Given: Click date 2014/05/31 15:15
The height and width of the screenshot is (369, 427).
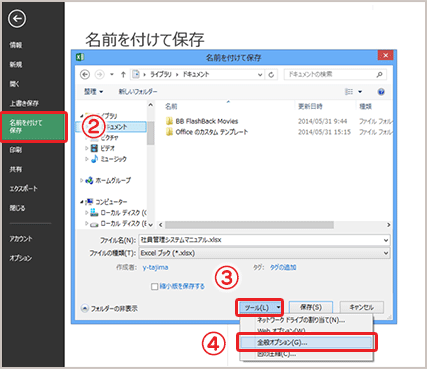Looking at the screenshot, I should click(x=324, y=132).
